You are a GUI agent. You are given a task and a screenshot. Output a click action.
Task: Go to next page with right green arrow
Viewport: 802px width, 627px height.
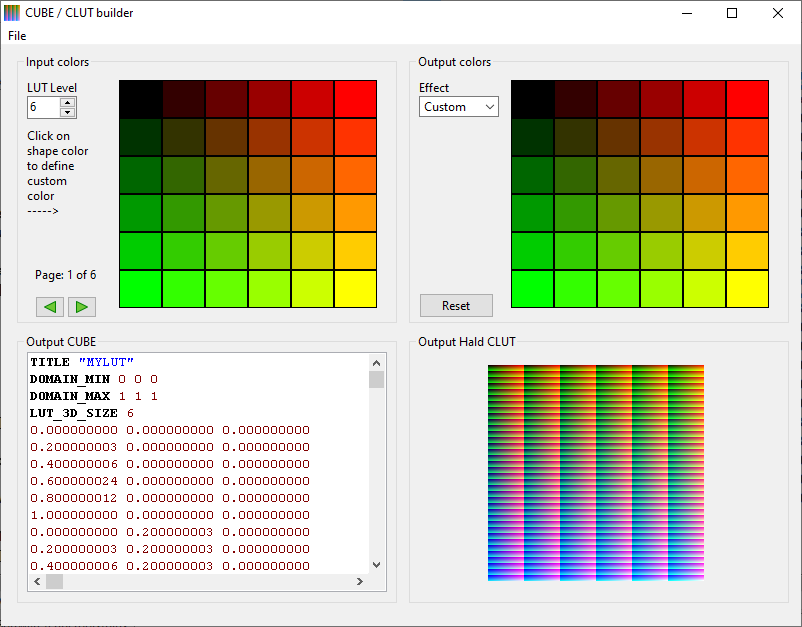(x=82, y=307)
